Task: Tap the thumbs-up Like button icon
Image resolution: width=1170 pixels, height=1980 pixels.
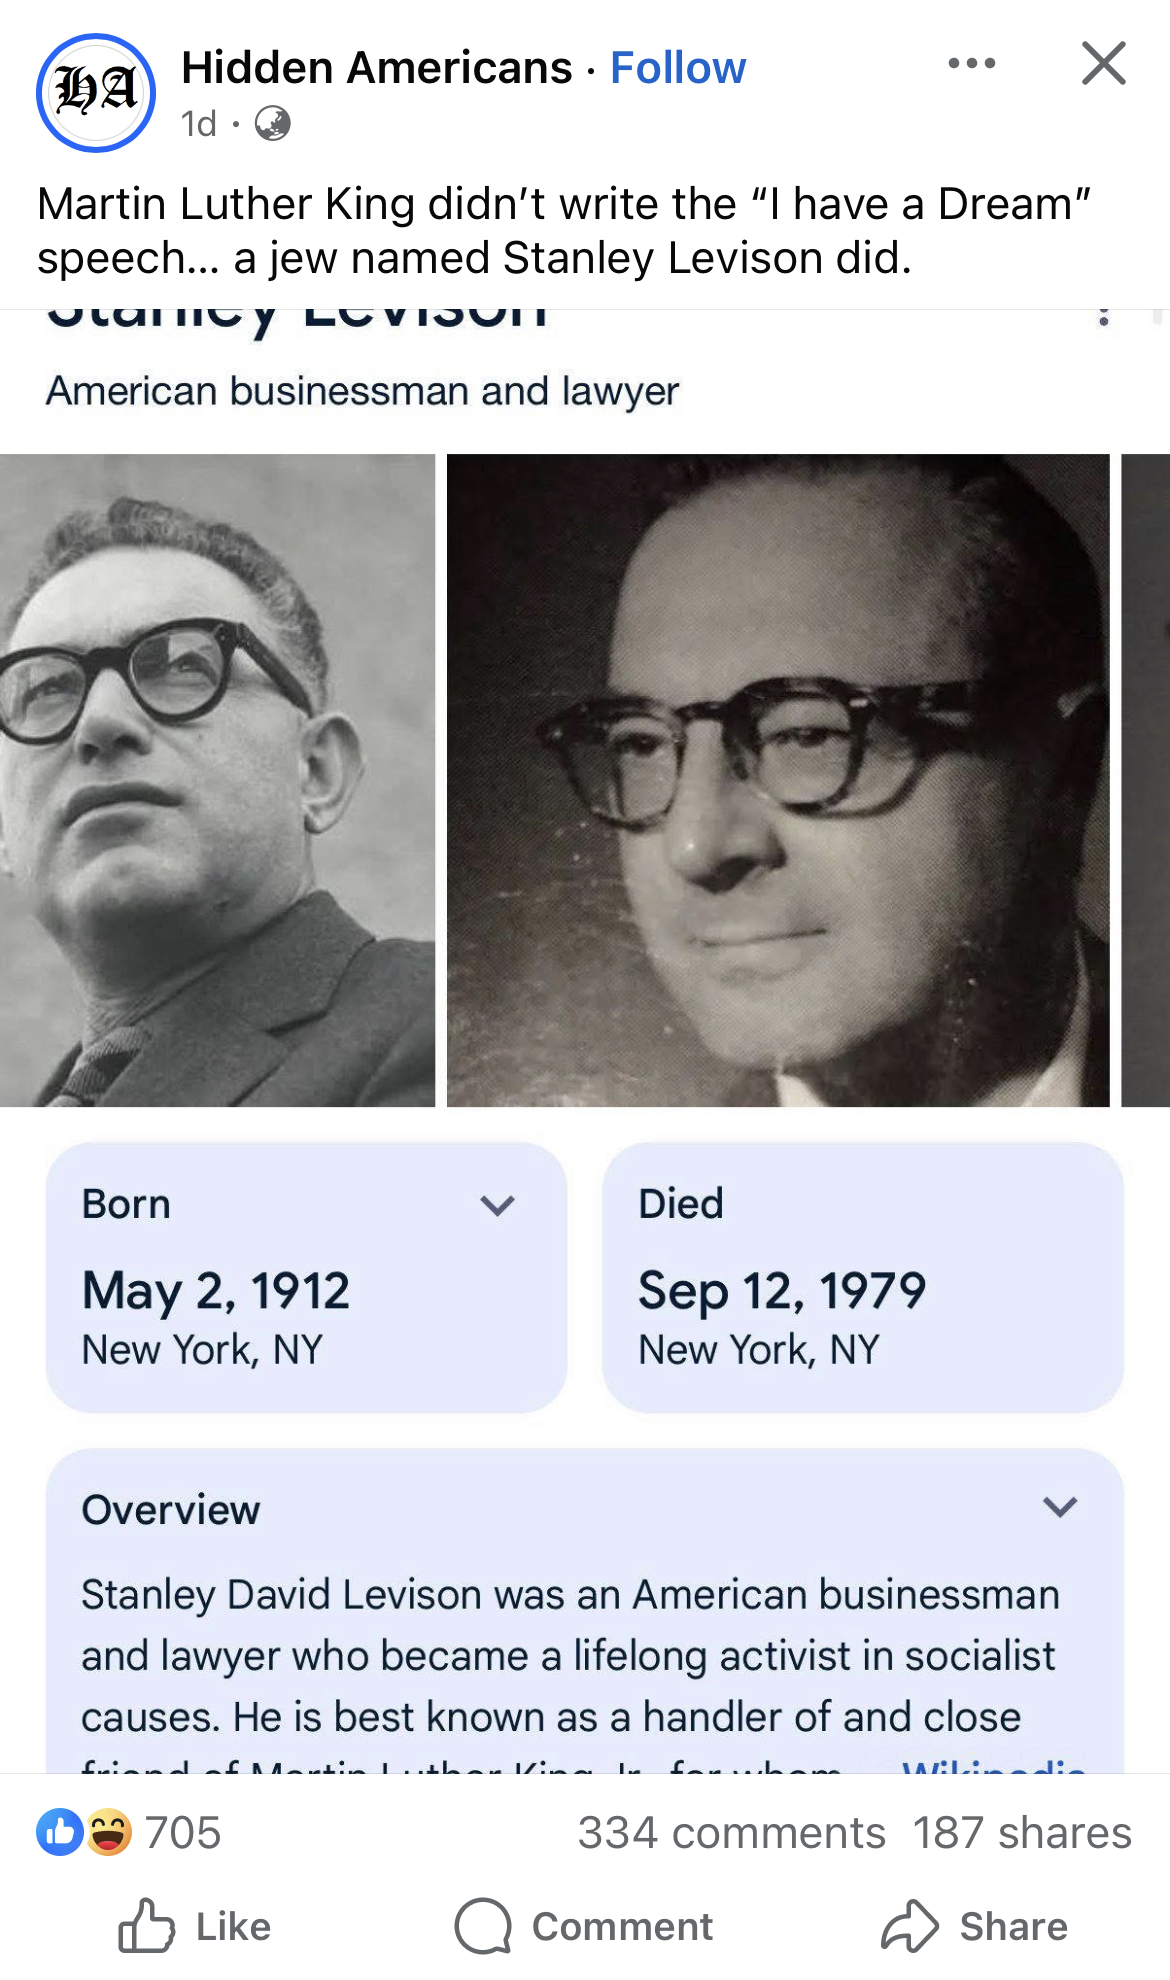Action: 146,1926
